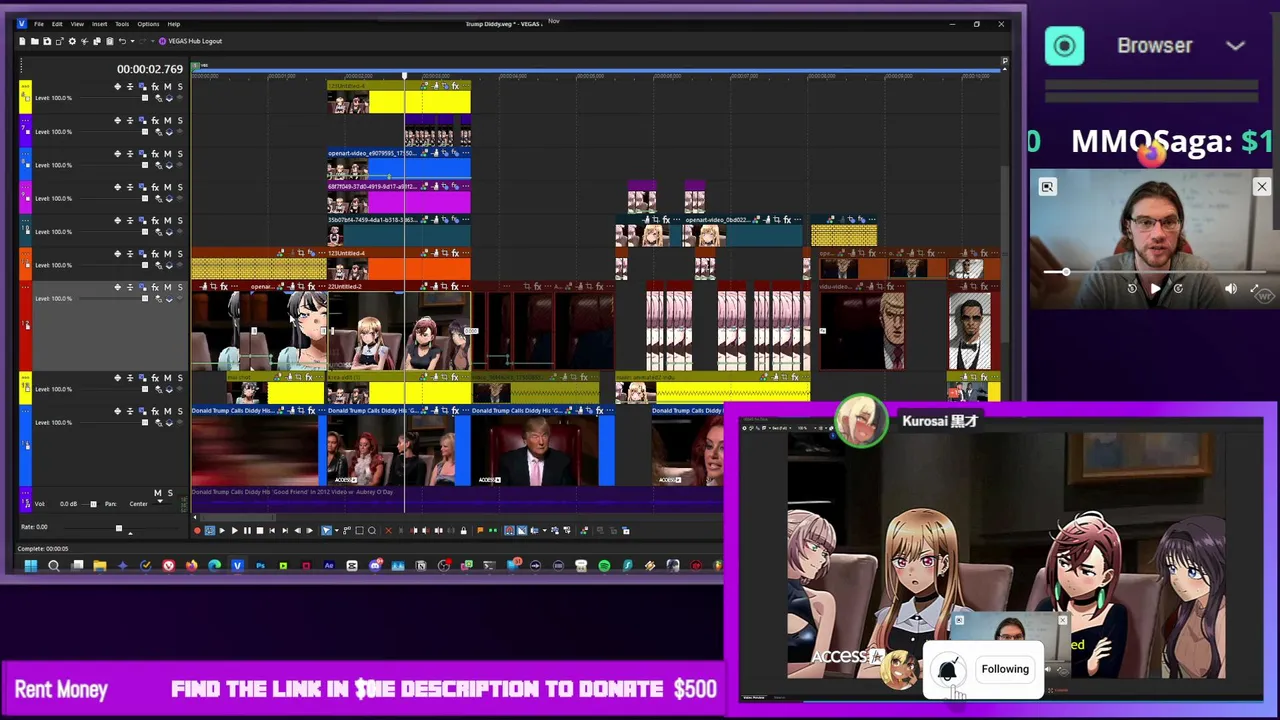Open the Help menu

174,24
